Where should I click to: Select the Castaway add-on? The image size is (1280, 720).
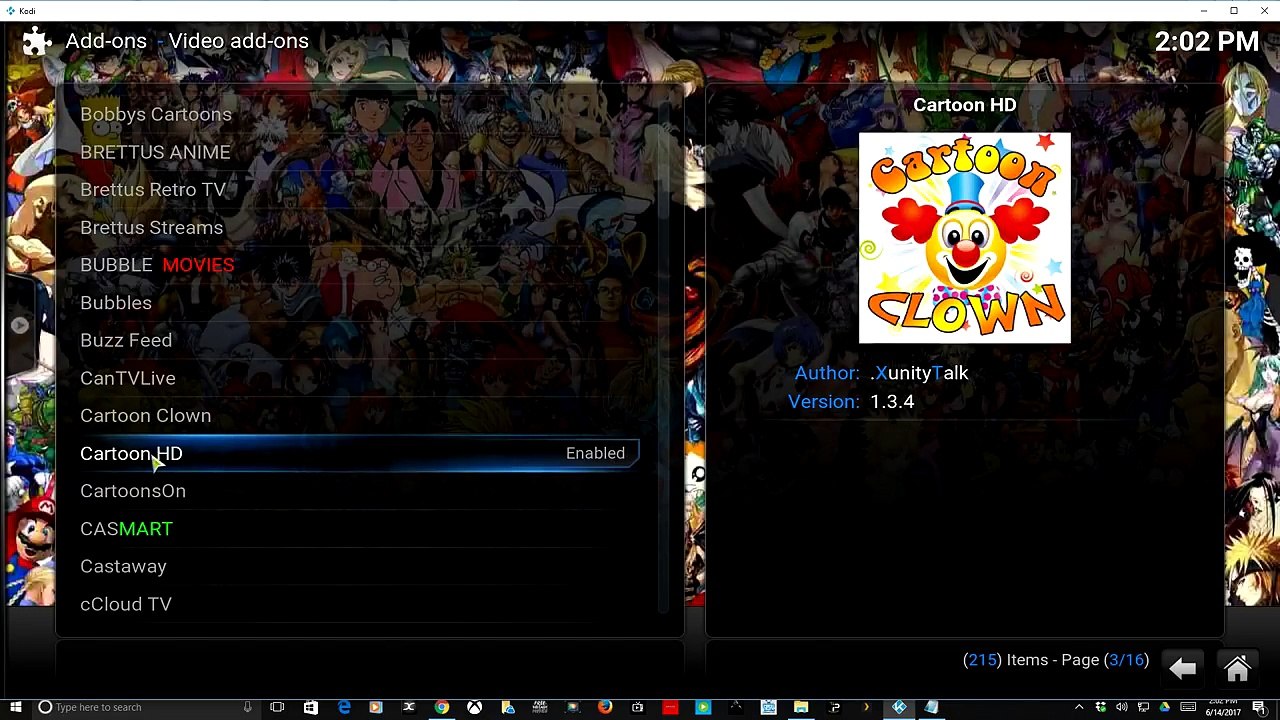pos(124,566)
